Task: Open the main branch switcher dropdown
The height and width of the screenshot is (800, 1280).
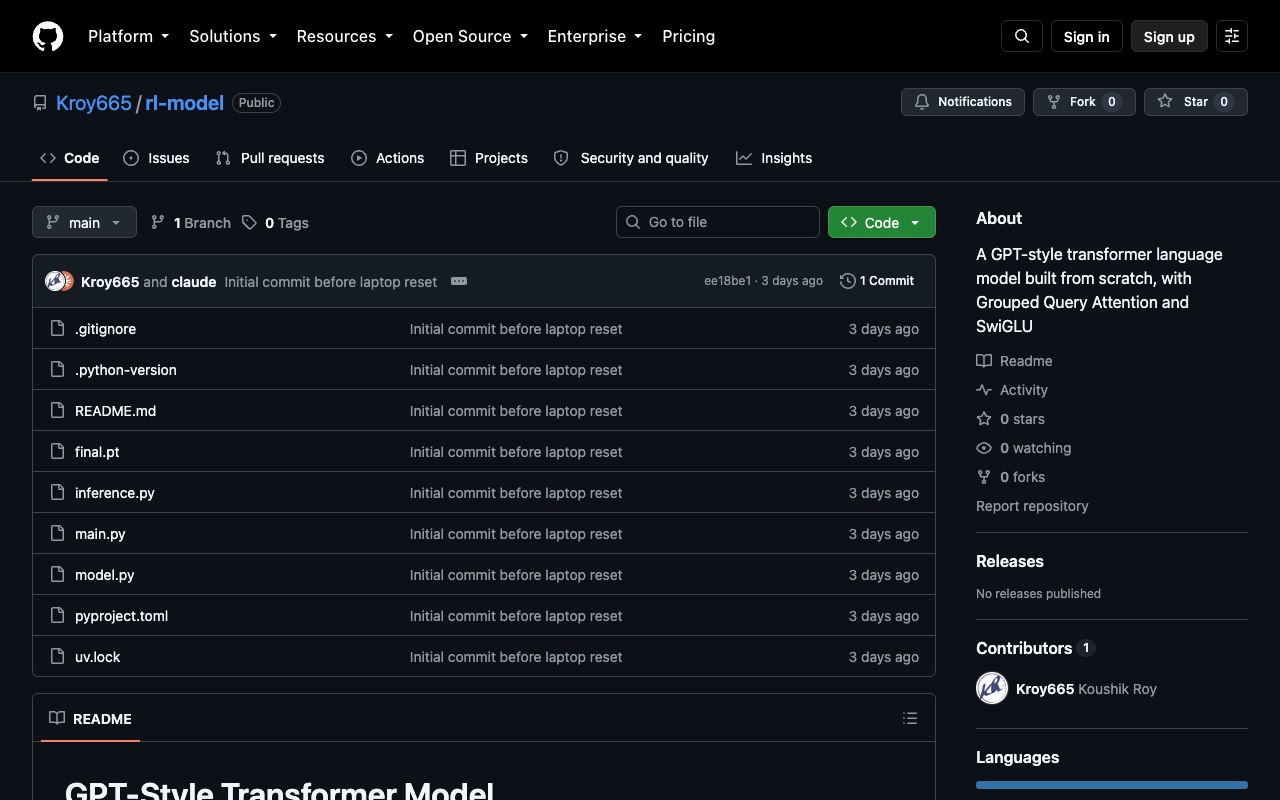Action: 84,222
